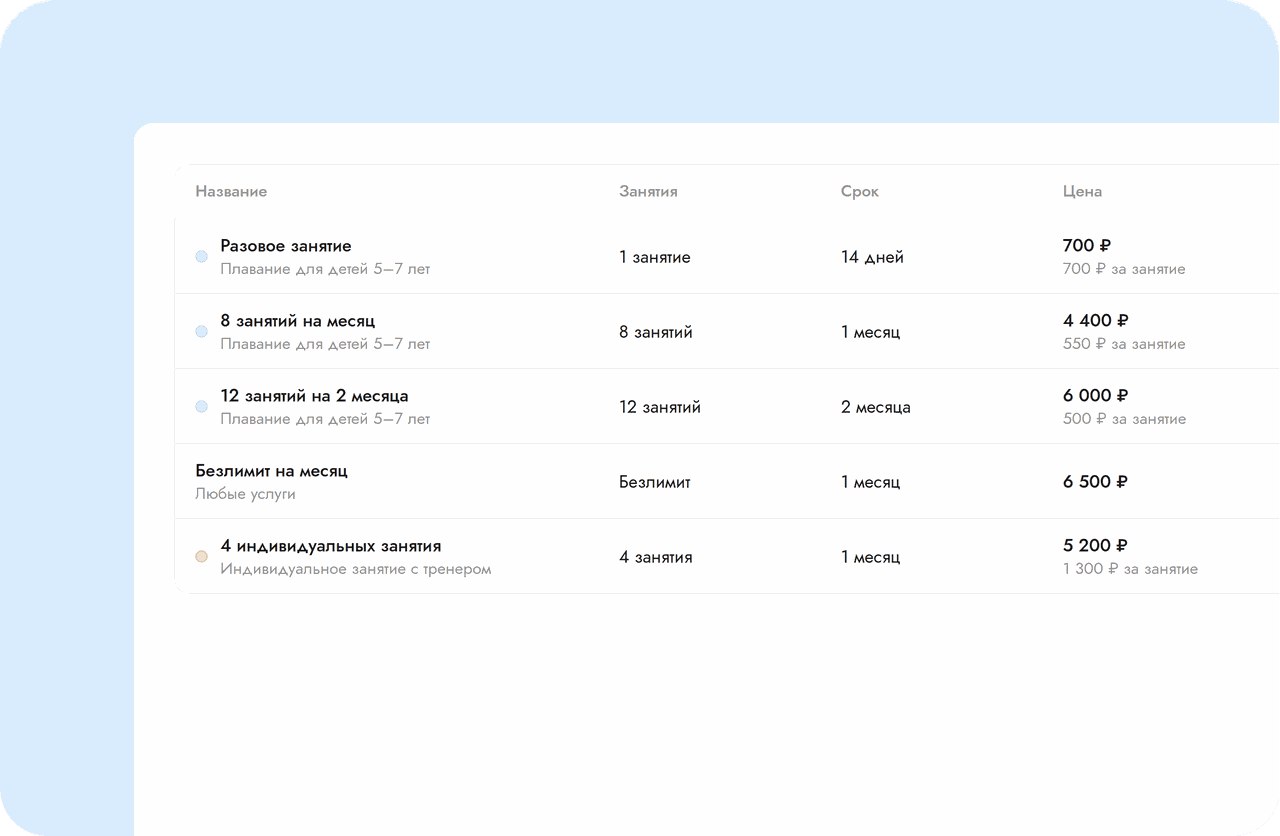
Task: Open the 4 индивидуальных занятия plan
Action: (x=727, y=557)
